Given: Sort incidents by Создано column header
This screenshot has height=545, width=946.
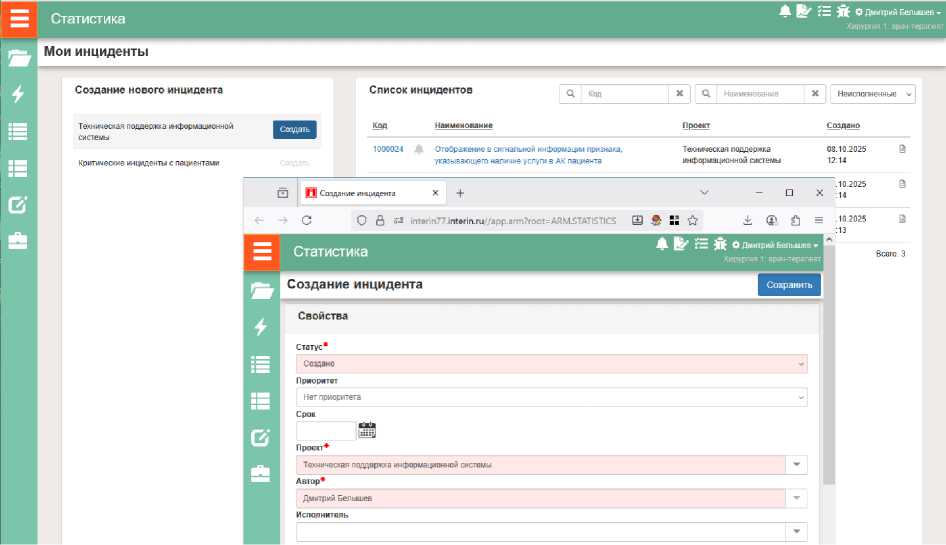Looking at the screenshot, I should click(x=843, y=126).
